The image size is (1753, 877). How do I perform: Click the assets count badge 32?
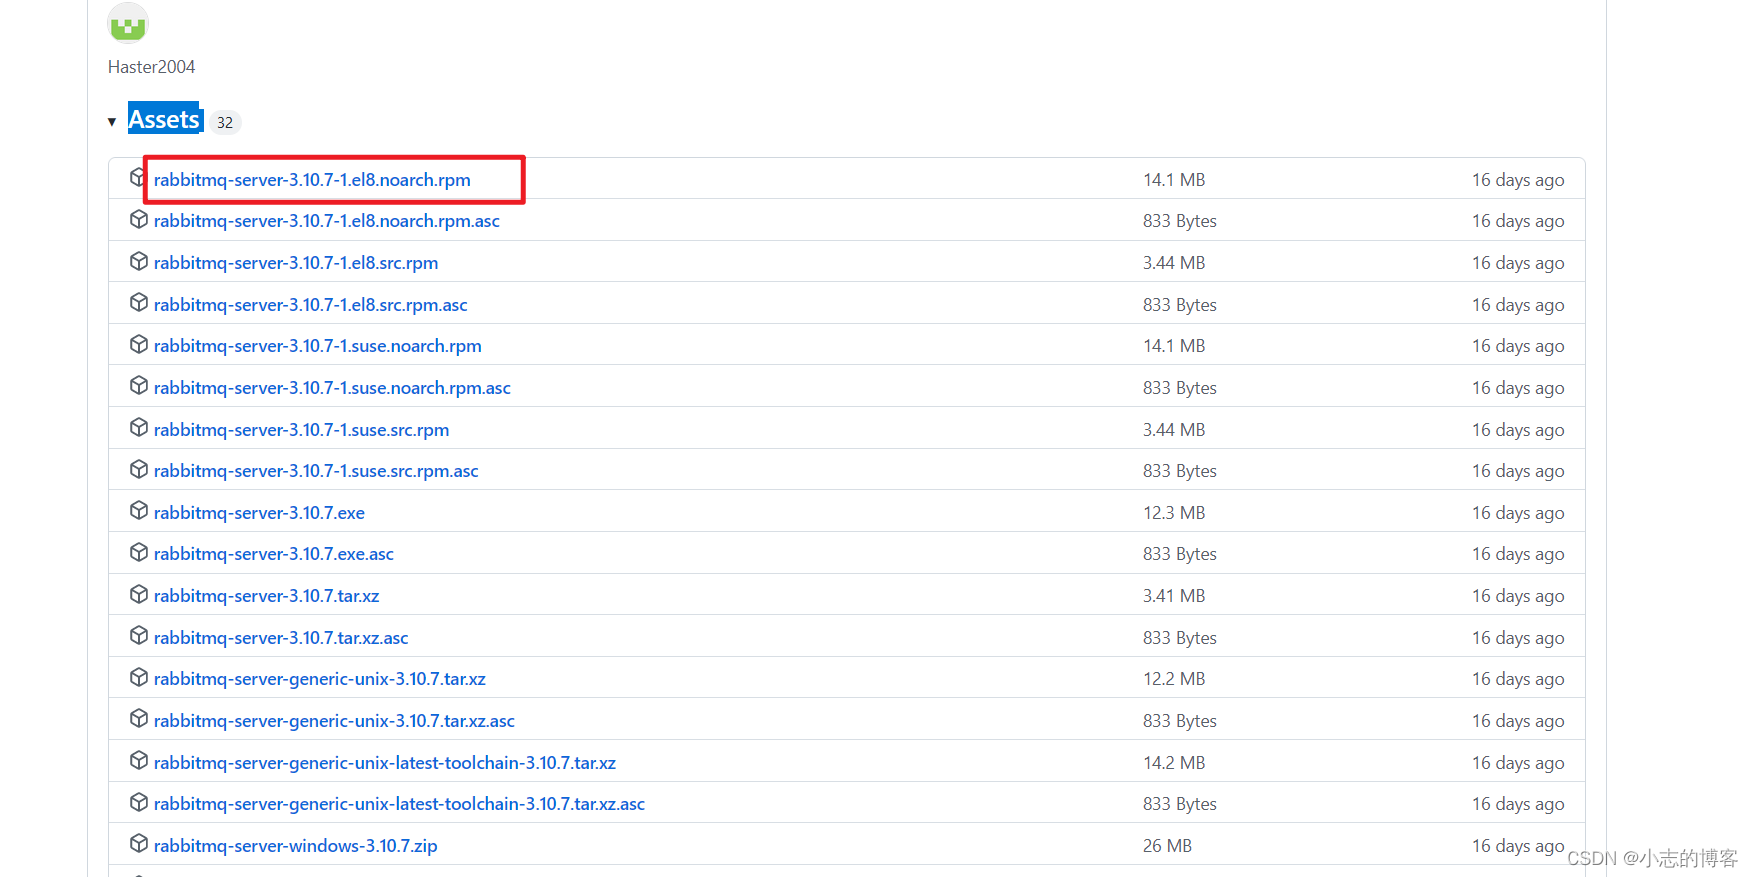coord(225,122)
